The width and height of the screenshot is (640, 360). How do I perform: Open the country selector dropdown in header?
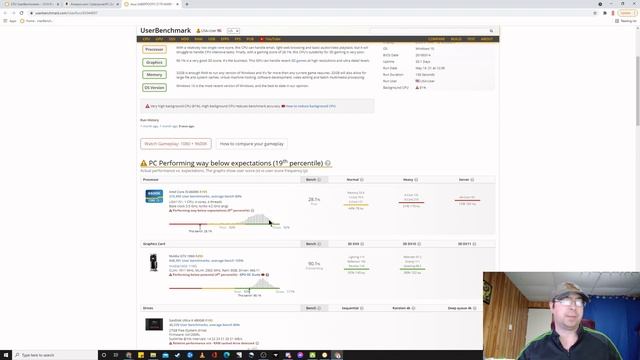(x=233, y=31)
